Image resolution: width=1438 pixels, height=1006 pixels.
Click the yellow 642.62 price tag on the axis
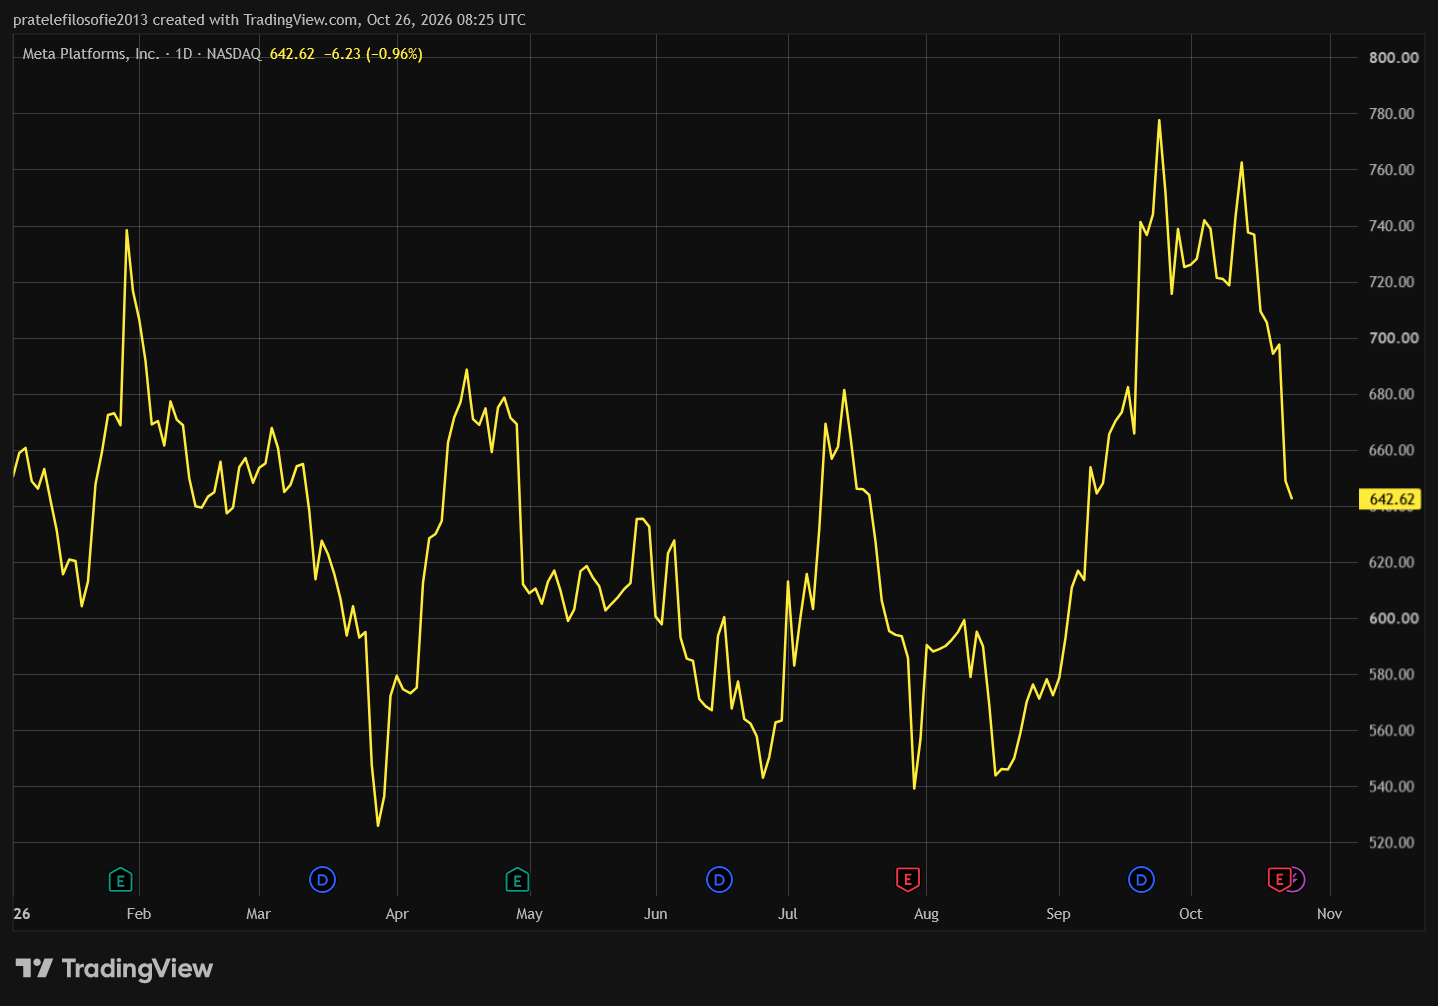[1391, 499]
